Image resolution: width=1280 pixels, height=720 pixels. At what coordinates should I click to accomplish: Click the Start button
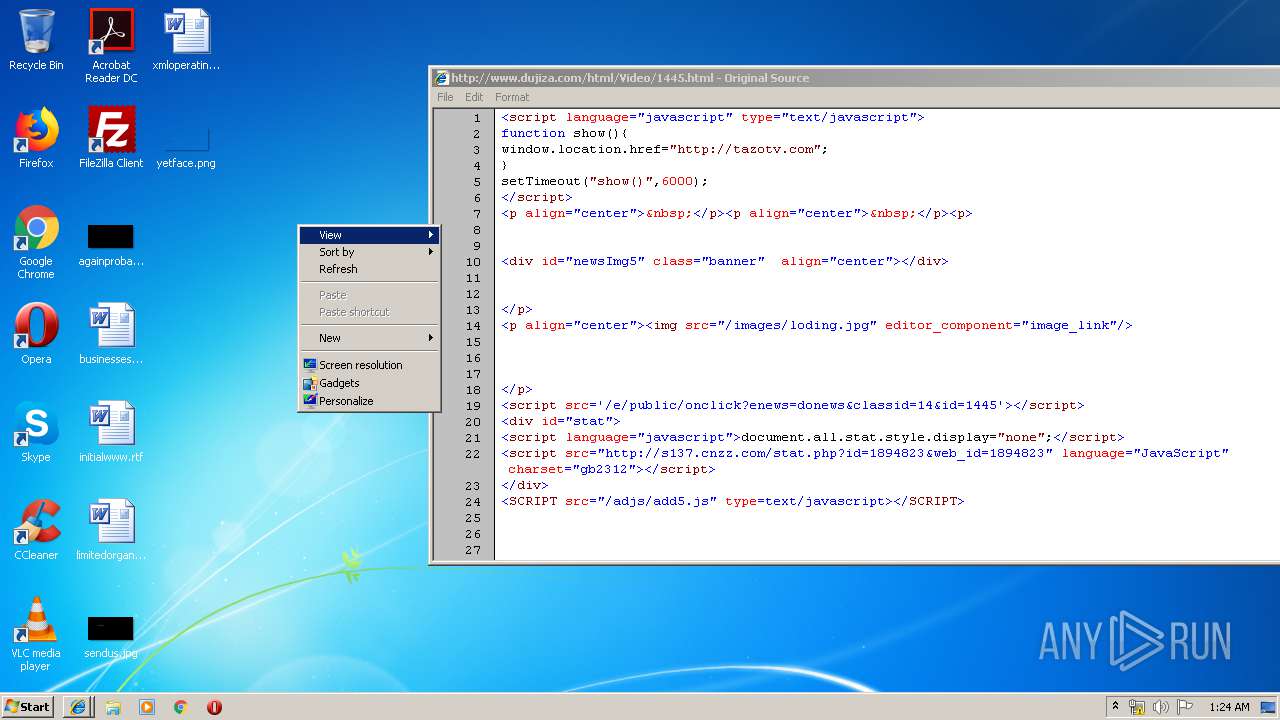click(28, 707)
